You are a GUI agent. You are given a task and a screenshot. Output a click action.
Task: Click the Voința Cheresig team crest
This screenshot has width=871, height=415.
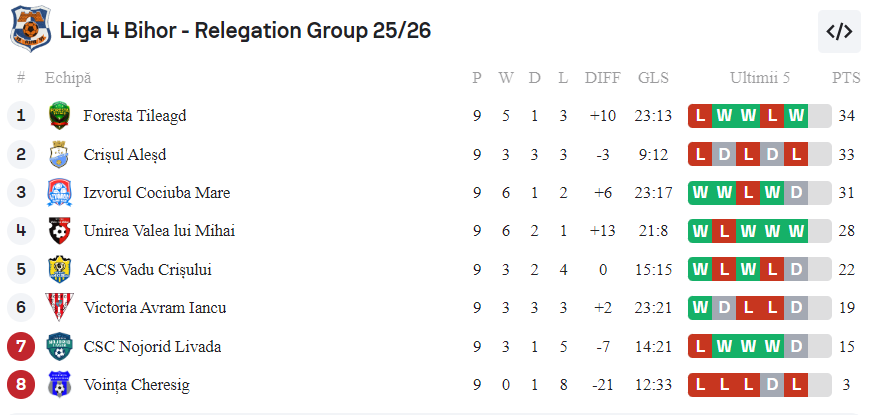[60, 385]
